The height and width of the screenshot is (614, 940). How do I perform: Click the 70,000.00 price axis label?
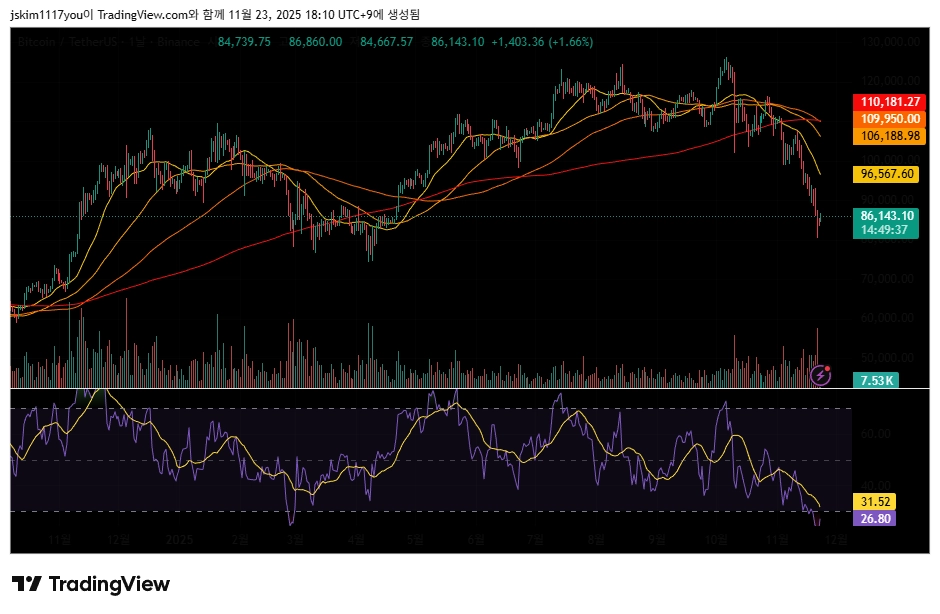click(887, 279)
